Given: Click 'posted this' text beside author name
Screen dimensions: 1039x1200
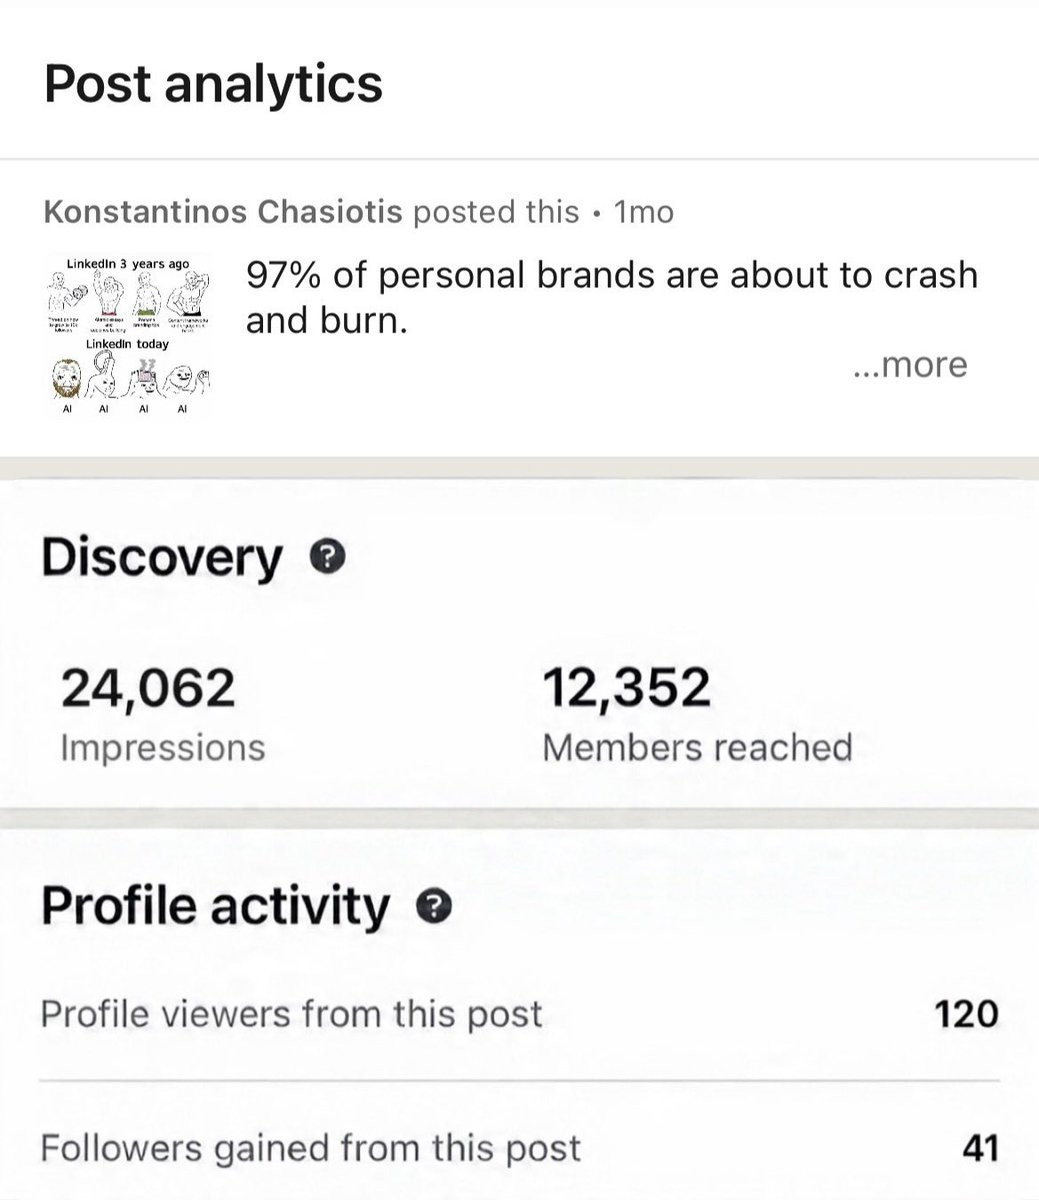Looking at the screenshot, I should pyautogui.click(x=496, y=212).
